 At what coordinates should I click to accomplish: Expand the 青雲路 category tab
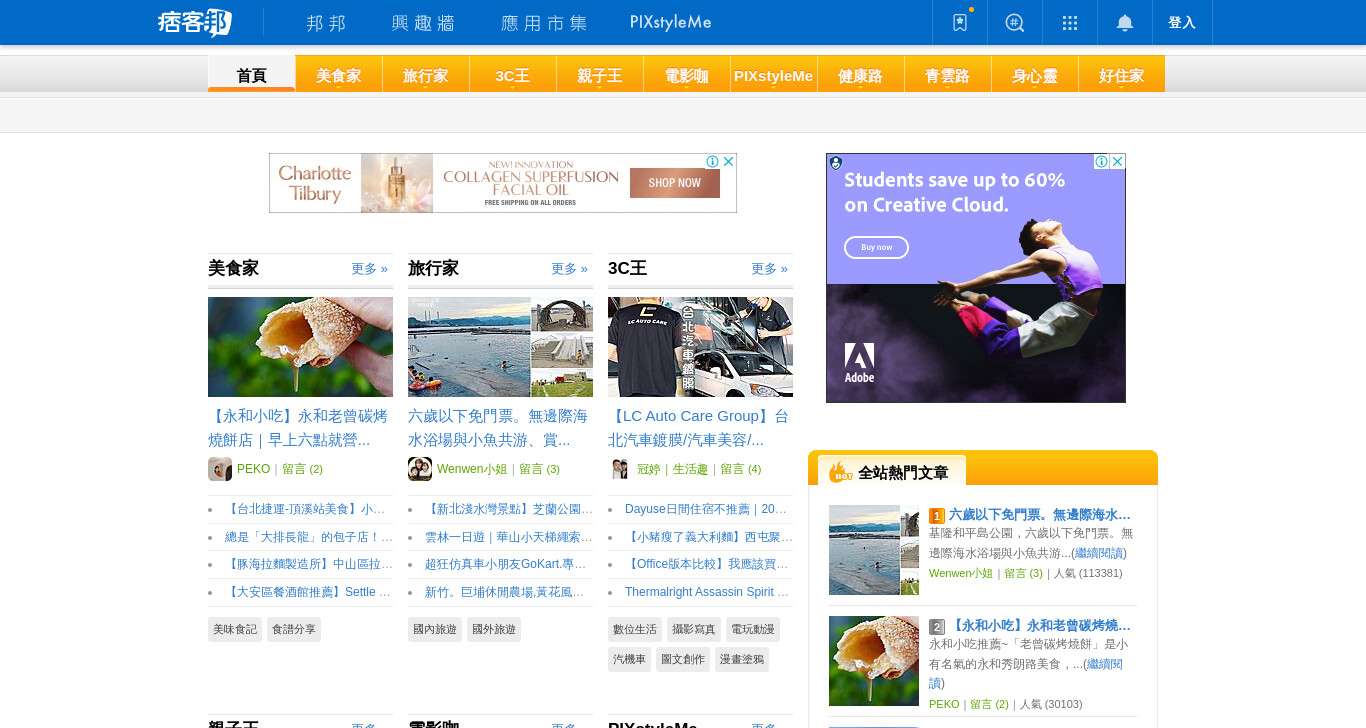click(x=947, y=74)
